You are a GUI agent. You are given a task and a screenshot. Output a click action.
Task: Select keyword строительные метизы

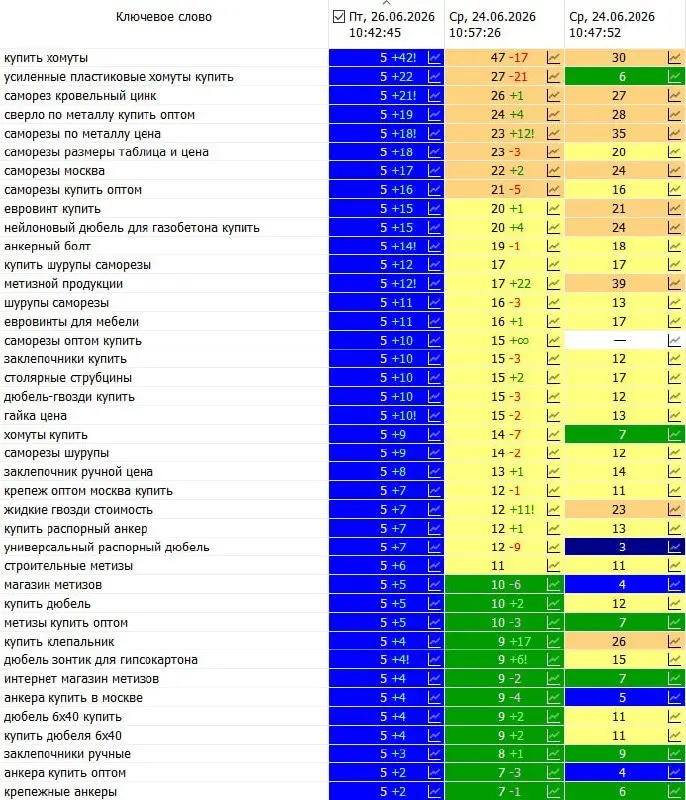68,565
